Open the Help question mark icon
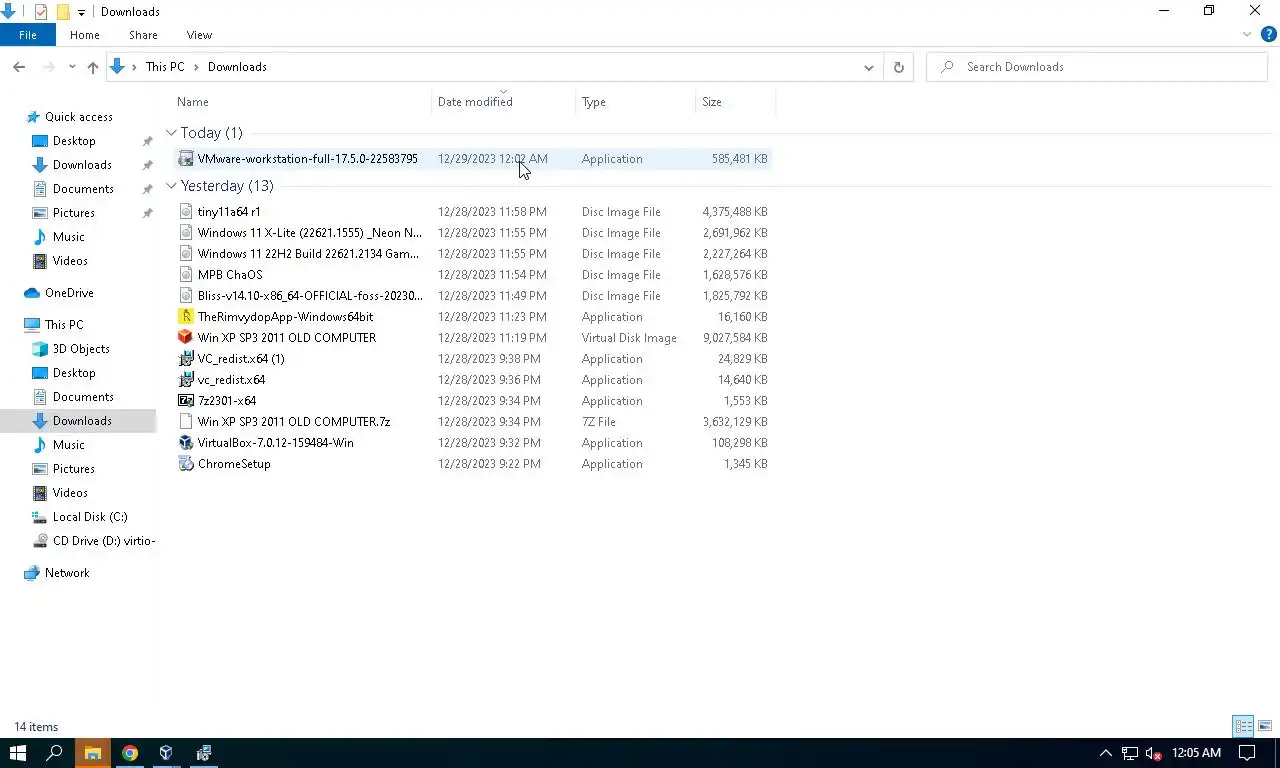The height and width of the screenshot is (768, 1280). coord(1268,34)
